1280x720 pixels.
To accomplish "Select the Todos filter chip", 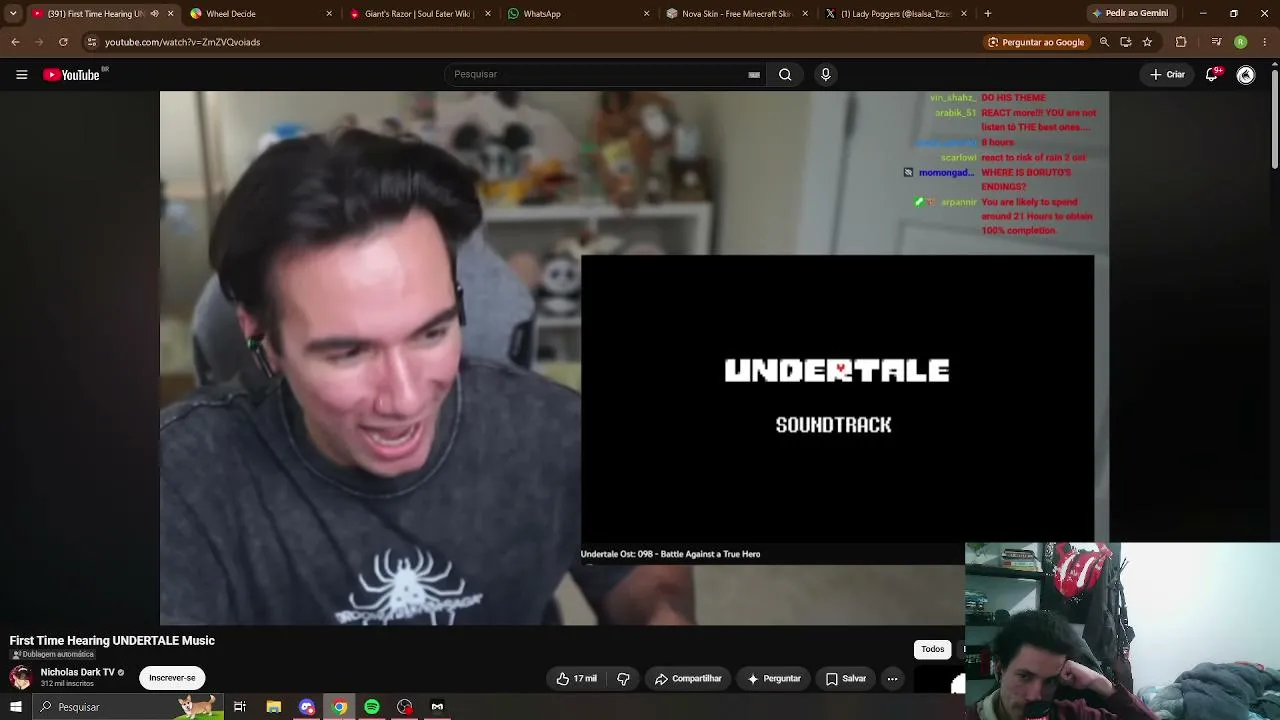I will pos(932,649).
